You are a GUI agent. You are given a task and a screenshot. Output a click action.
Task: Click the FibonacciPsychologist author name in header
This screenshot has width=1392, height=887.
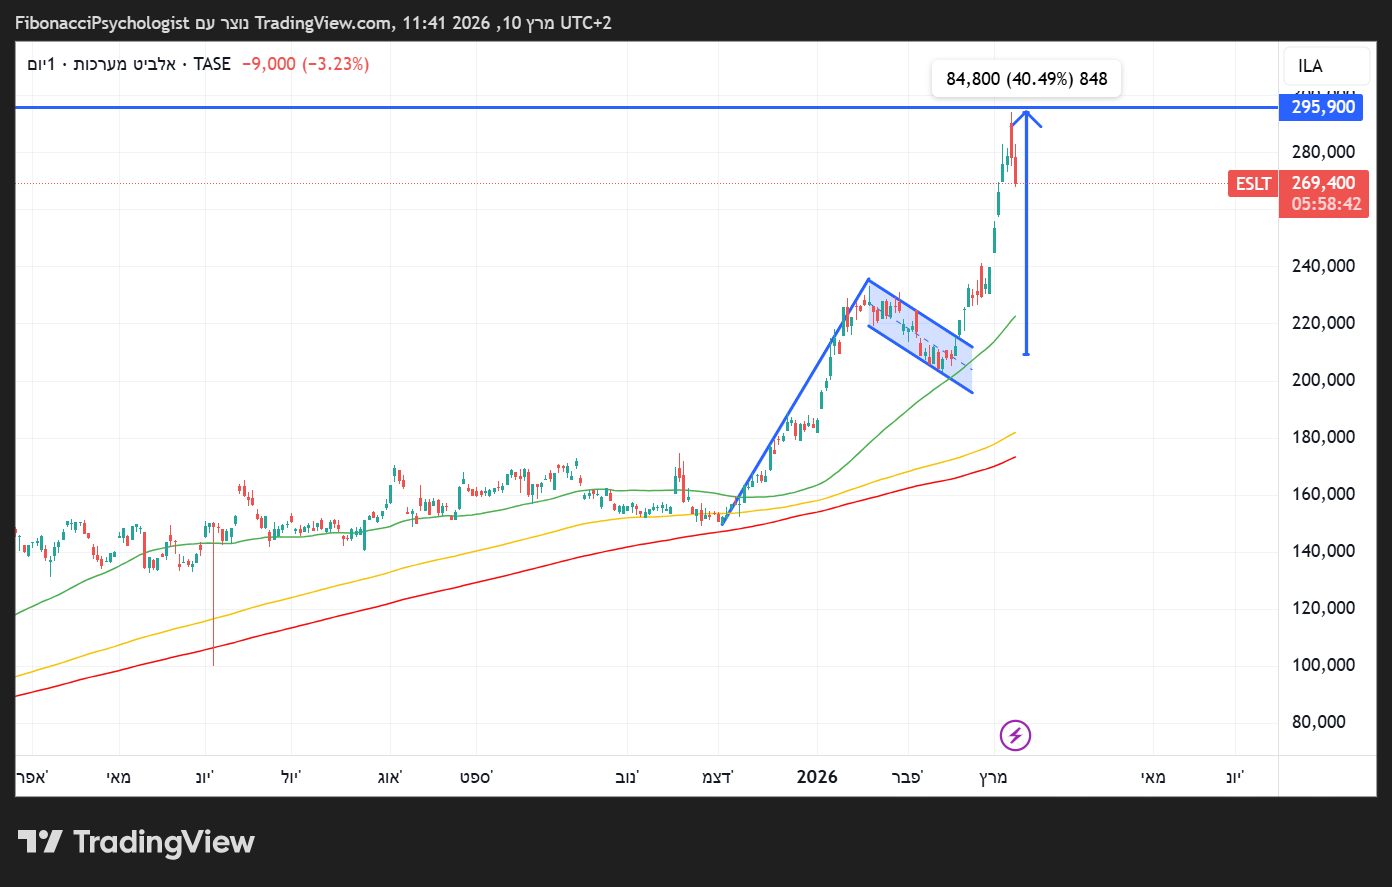click(102, 23)
